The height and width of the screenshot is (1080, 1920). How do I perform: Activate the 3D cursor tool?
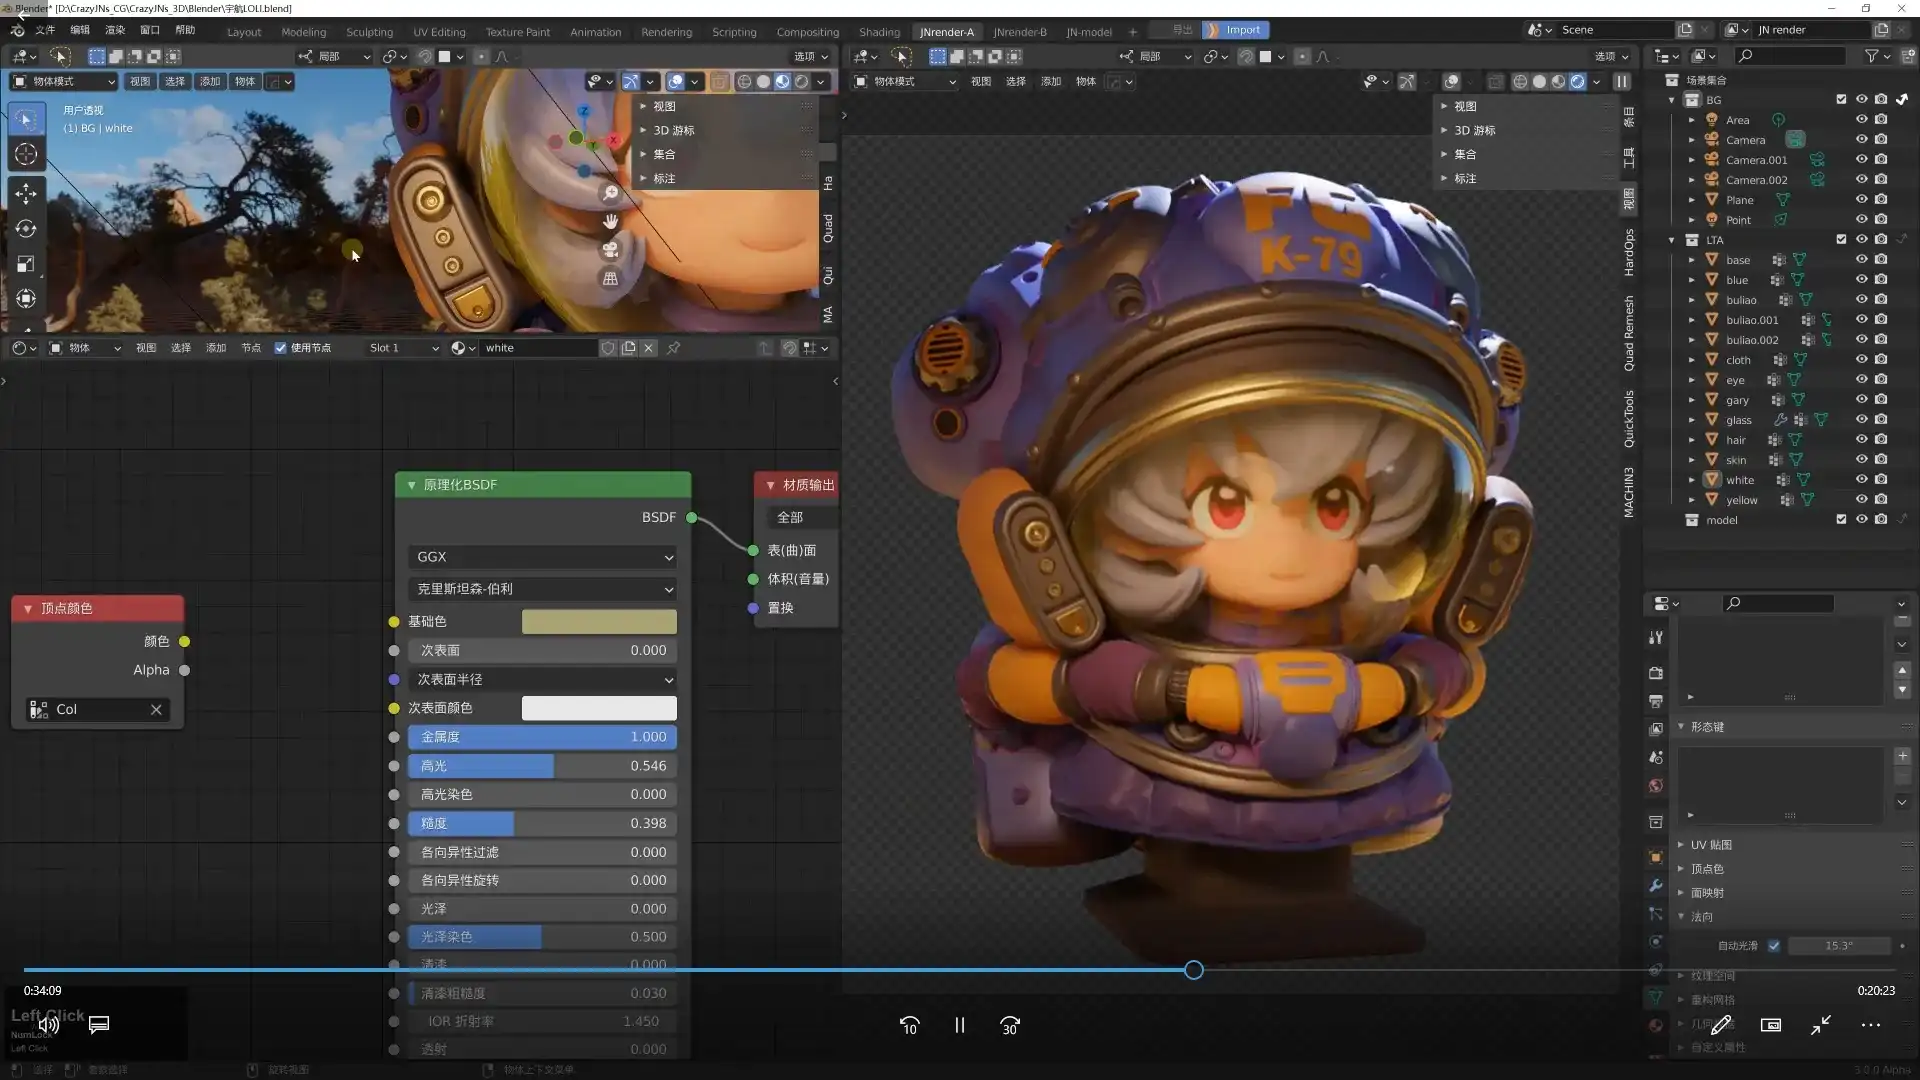tap(26, 154)
